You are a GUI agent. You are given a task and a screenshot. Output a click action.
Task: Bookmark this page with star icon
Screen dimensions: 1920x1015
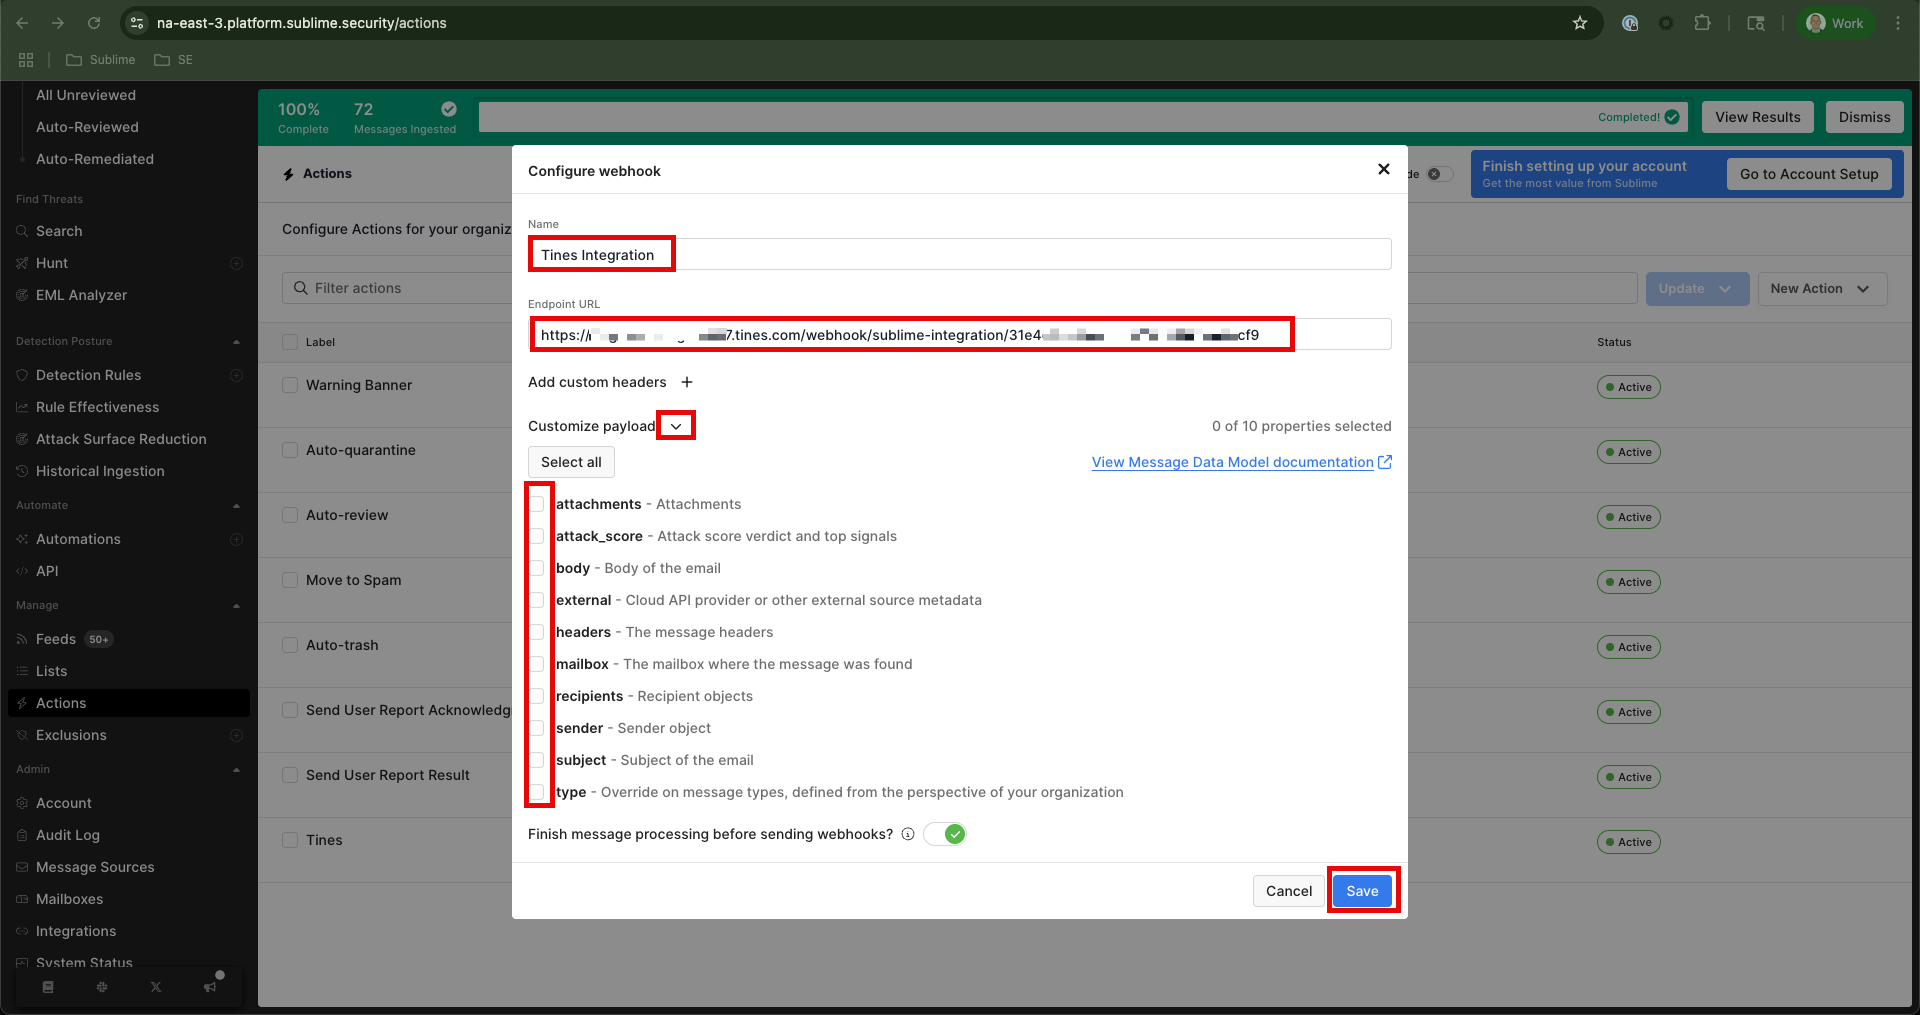tap(1580, 23)
